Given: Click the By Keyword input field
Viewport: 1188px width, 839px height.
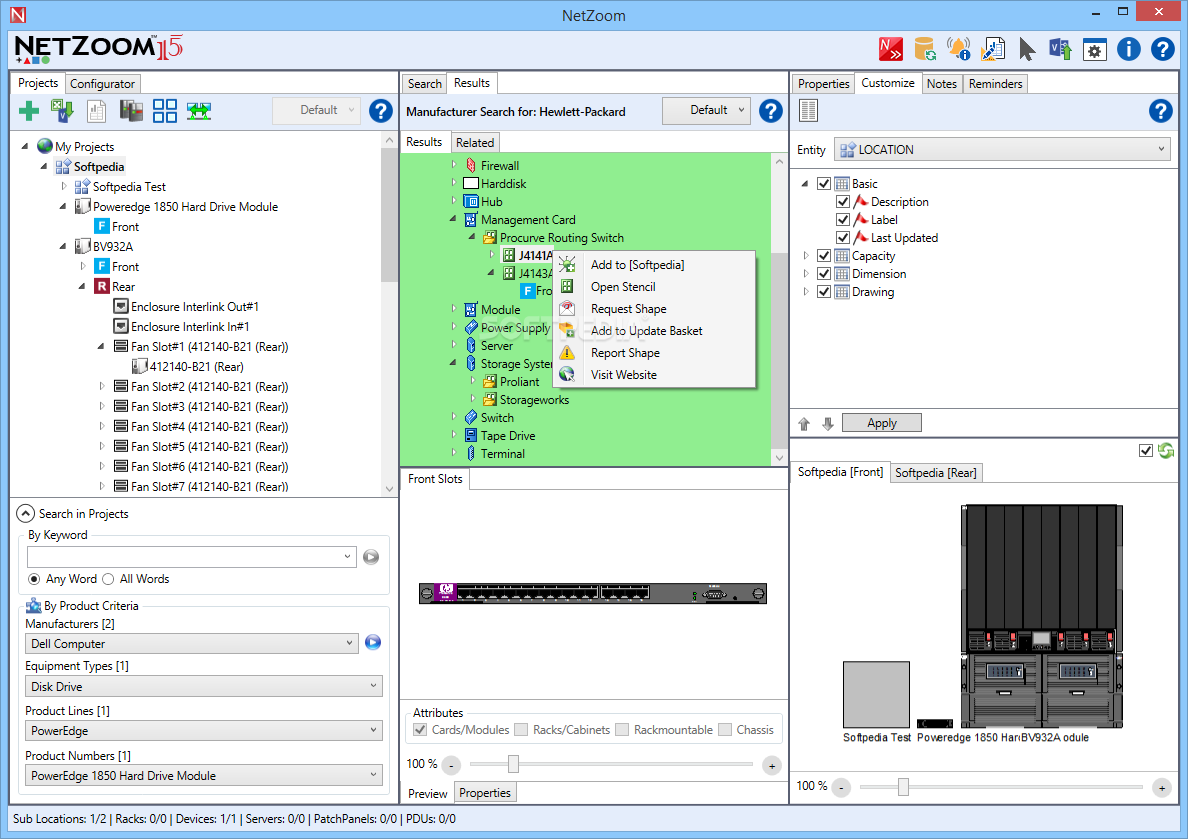Looking at the screenshot, I should [191, 557].
